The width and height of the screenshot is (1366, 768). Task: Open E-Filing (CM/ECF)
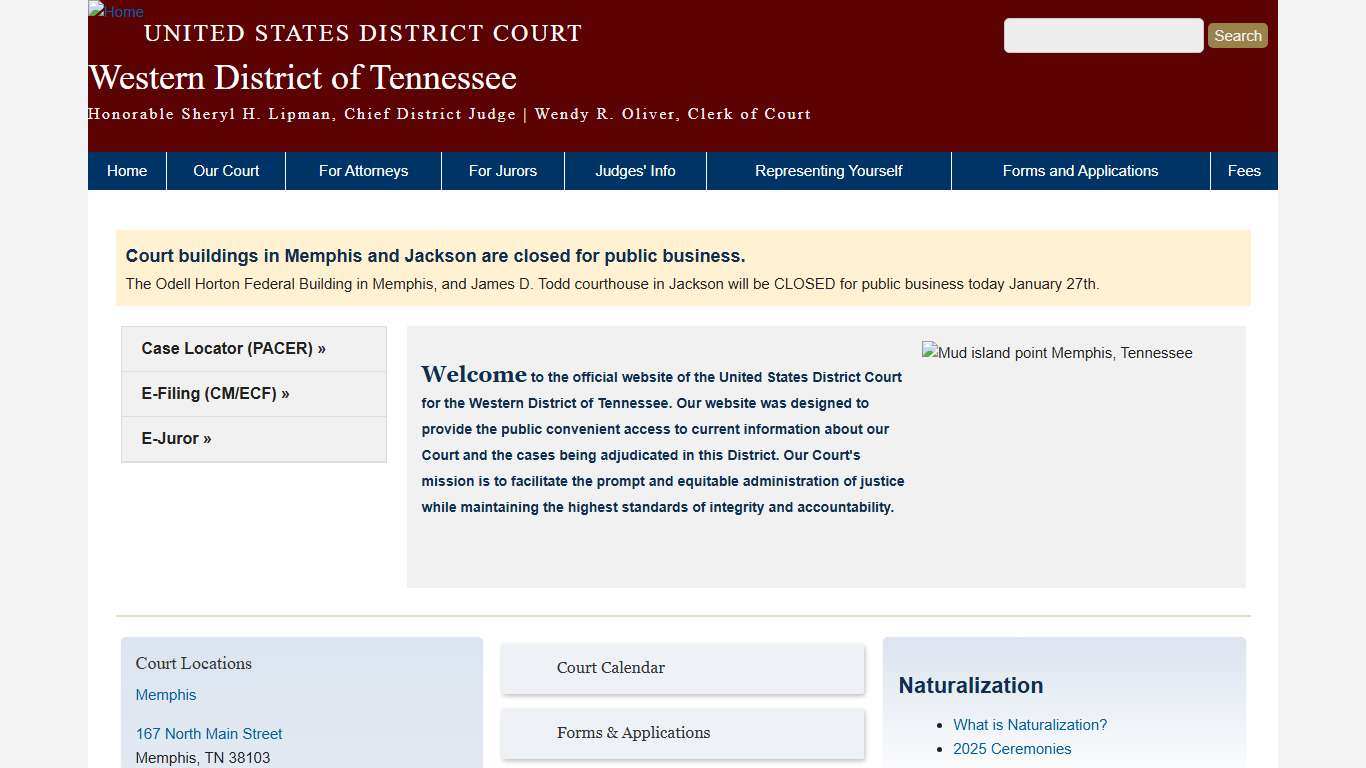click(x=215, y=393)
